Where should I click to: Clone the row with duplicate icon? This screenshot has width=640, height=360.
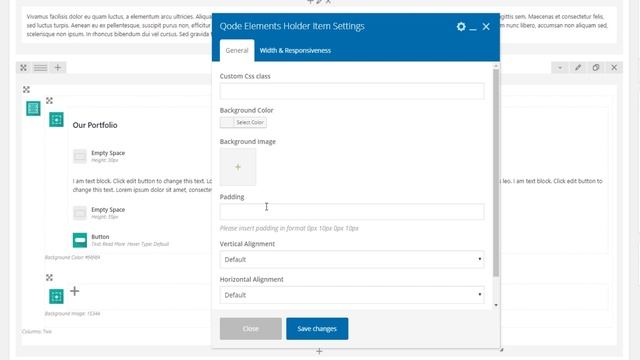(x=596, y=68)
